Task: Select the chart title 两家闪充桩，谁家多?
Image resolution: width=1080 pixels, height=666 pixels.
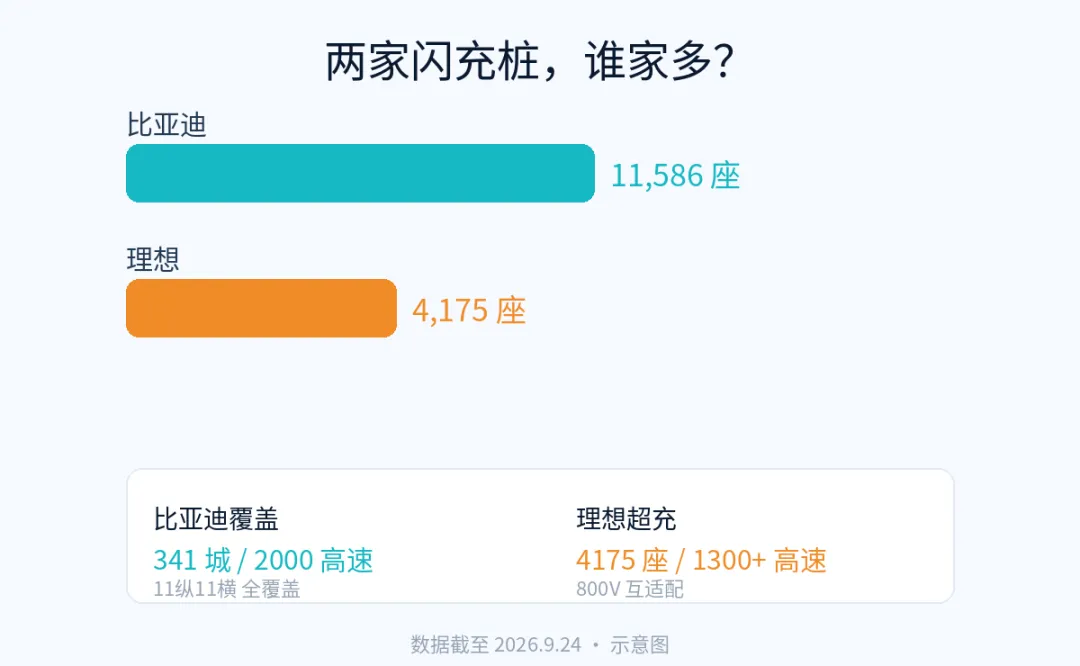Action: 530,61
